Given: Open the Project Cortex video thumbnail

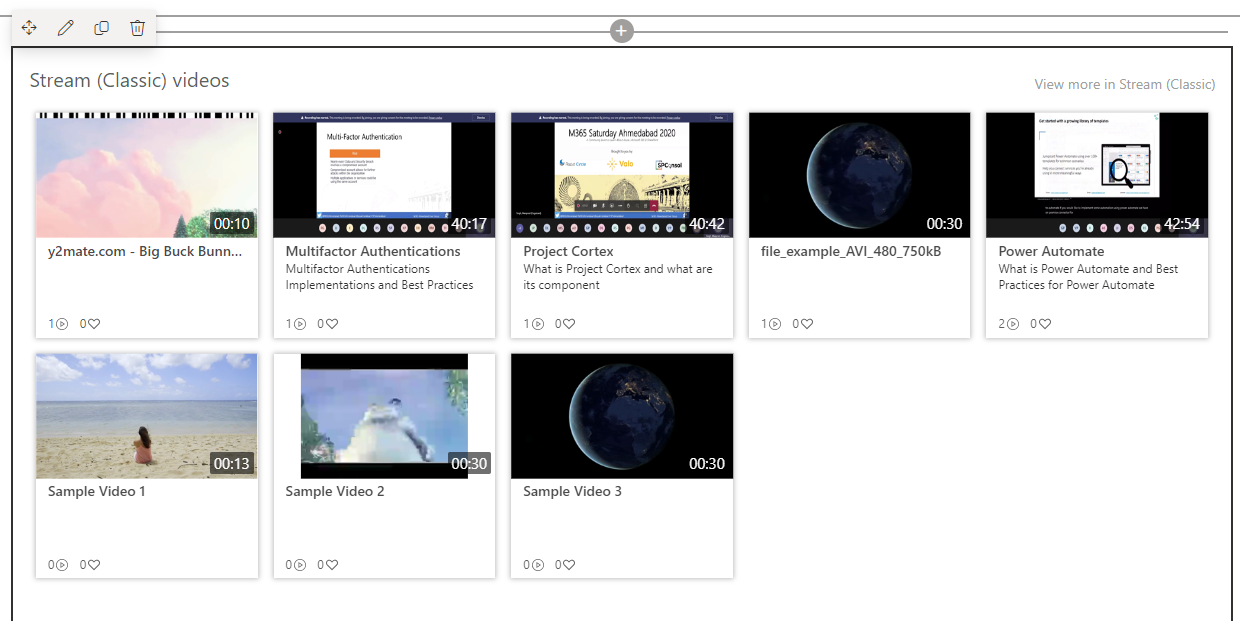Looking at the screenshot, I should pos(621,174).
